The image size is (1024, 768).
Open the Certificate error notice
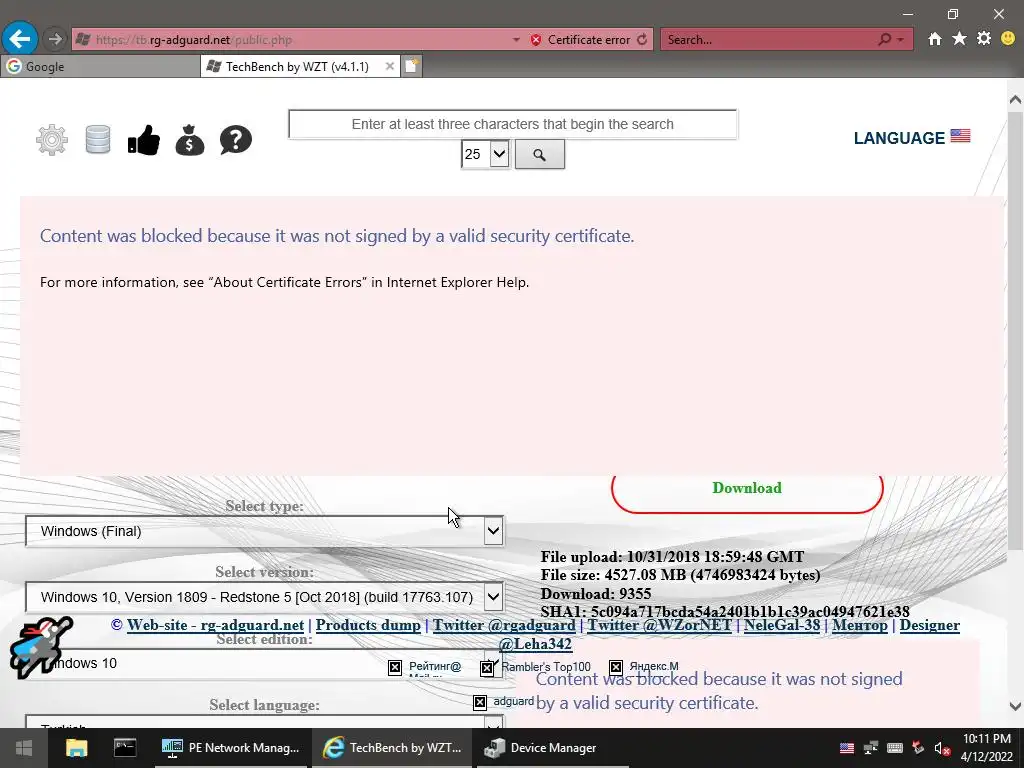click(x=581, y=40)
